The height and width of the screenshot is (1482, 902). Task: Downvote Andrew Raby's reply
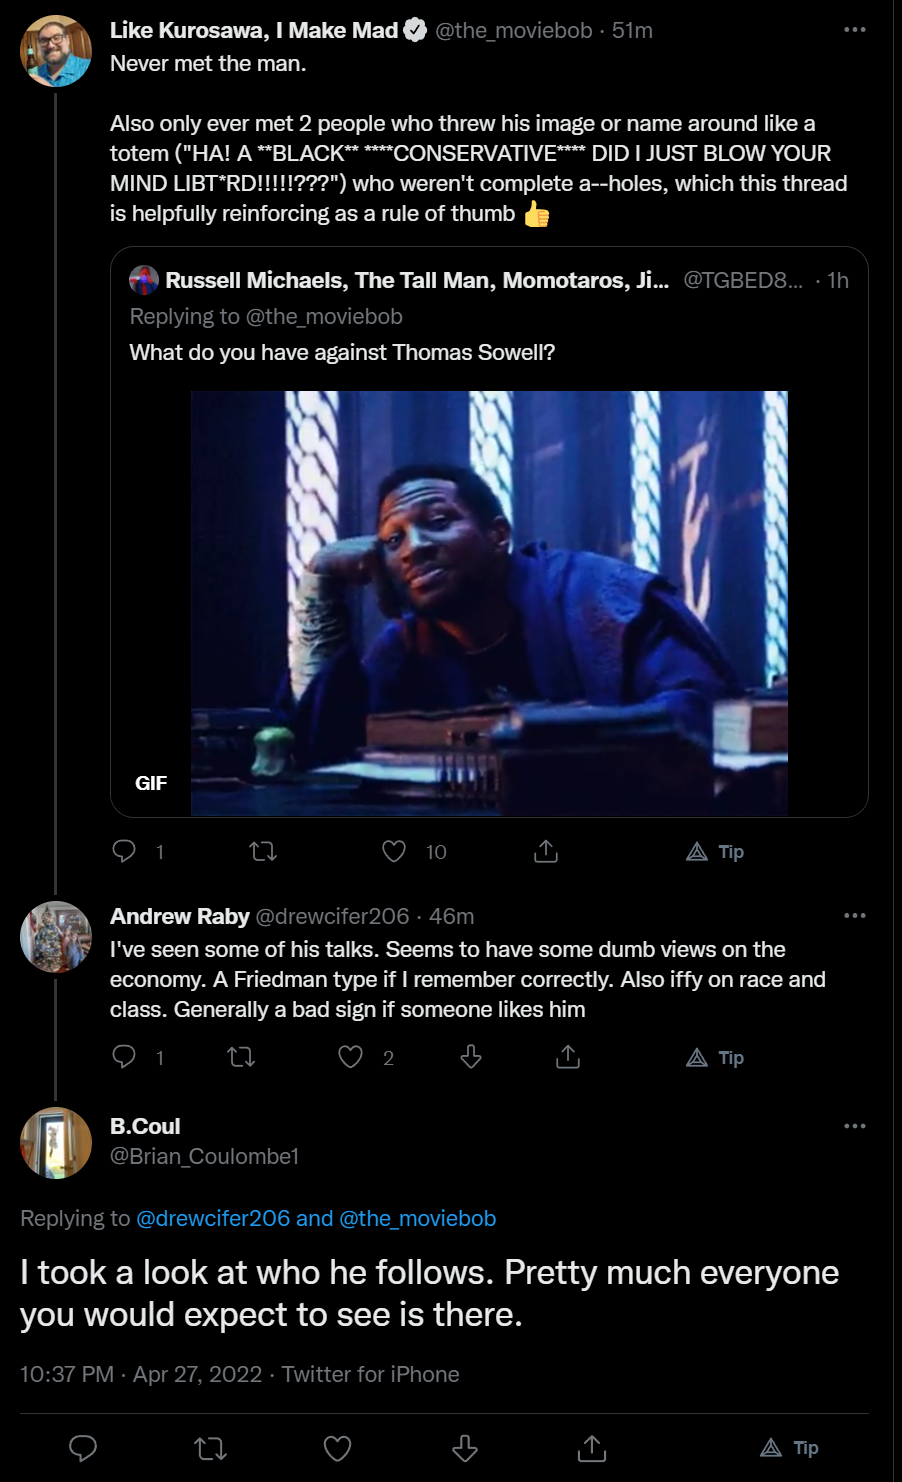[471, 1057]
